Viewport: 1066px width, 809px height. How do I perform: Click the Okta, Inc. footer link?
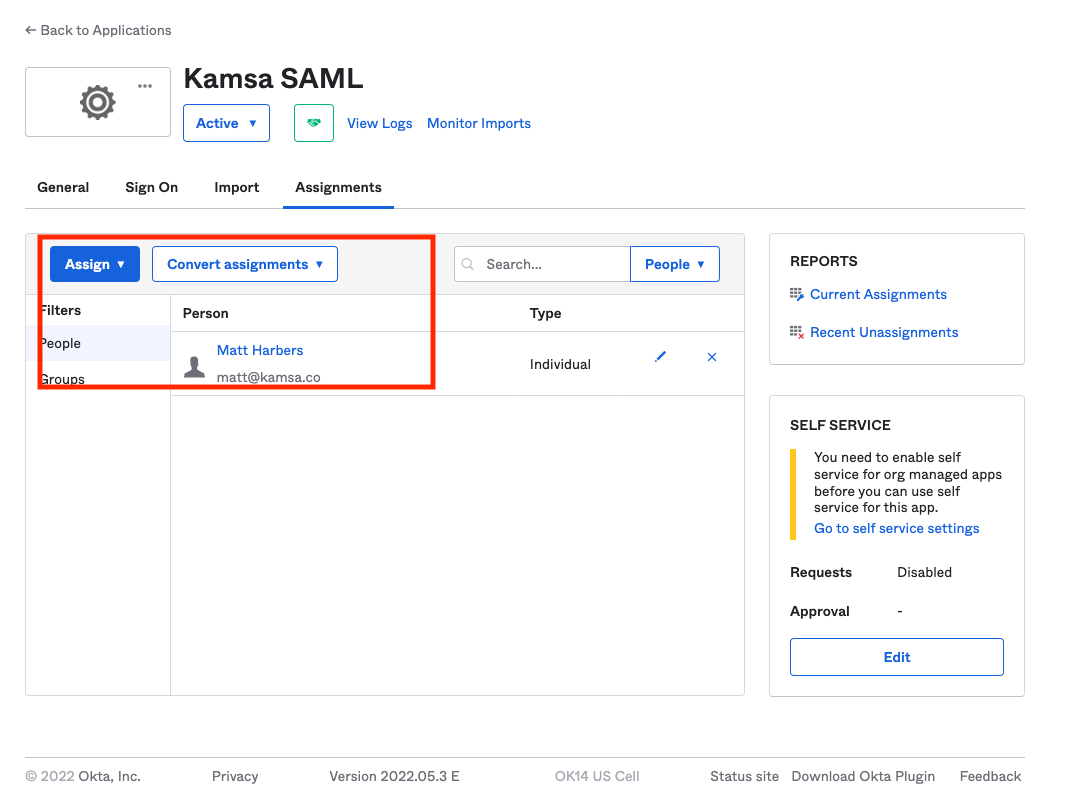click(x=109, y=776)
